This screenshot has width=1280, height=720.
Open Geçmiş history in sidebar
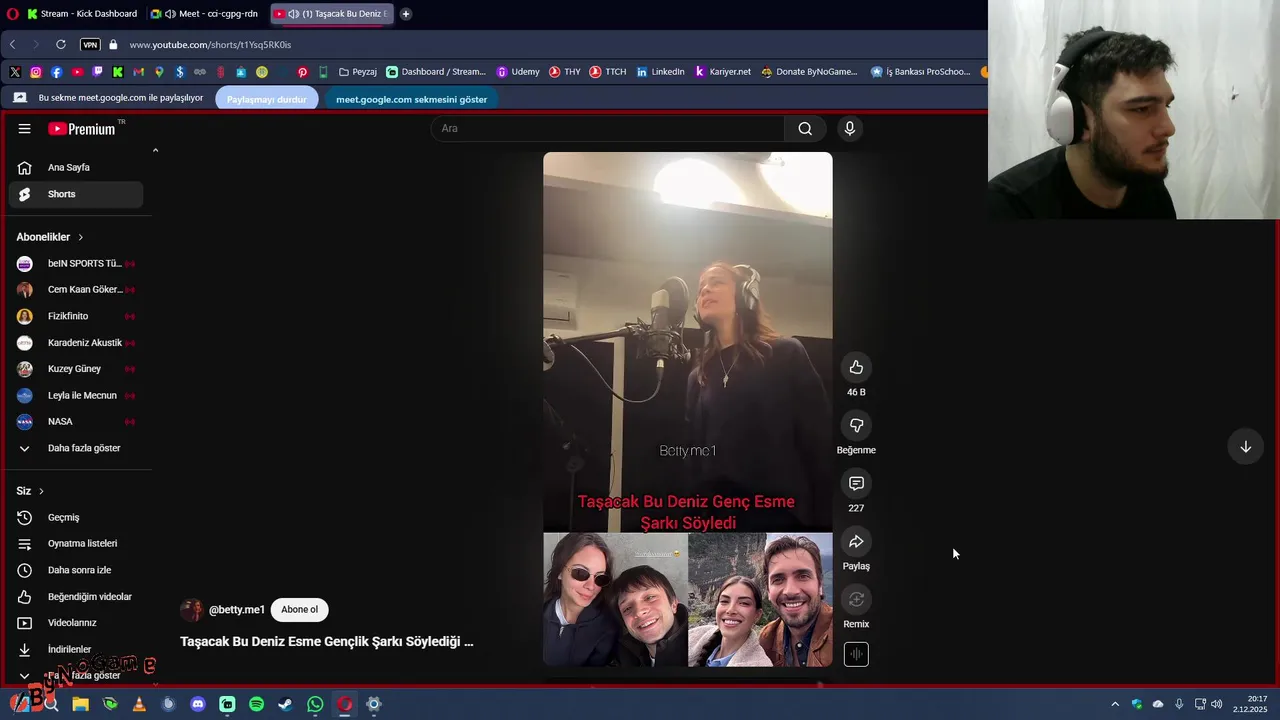coord(76,517)
